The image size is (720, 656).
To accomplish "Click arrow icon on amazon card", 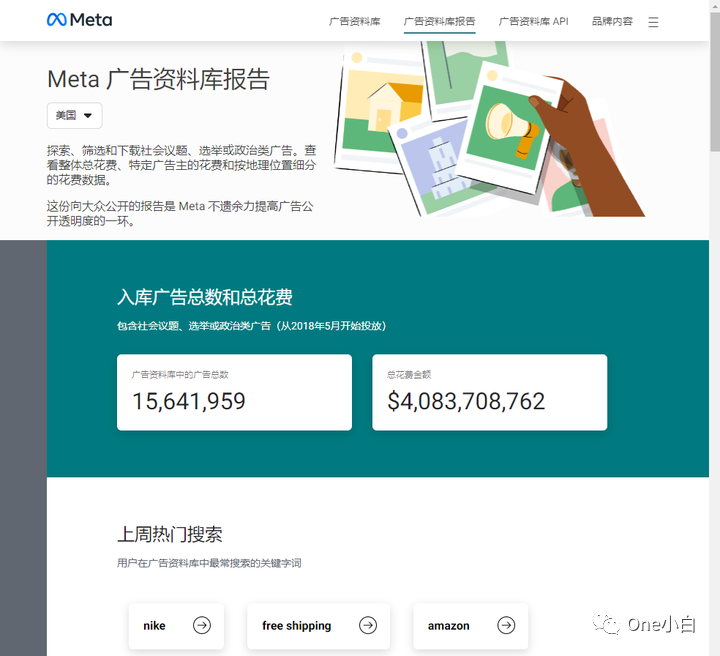I will point(506,625).
